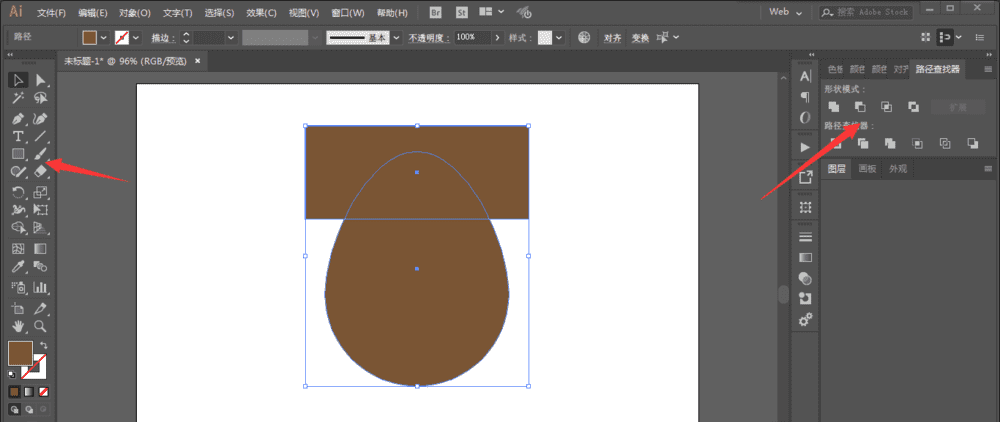
Task: Open the 基本 brush definition dropdown
Action: pos(396,37)
